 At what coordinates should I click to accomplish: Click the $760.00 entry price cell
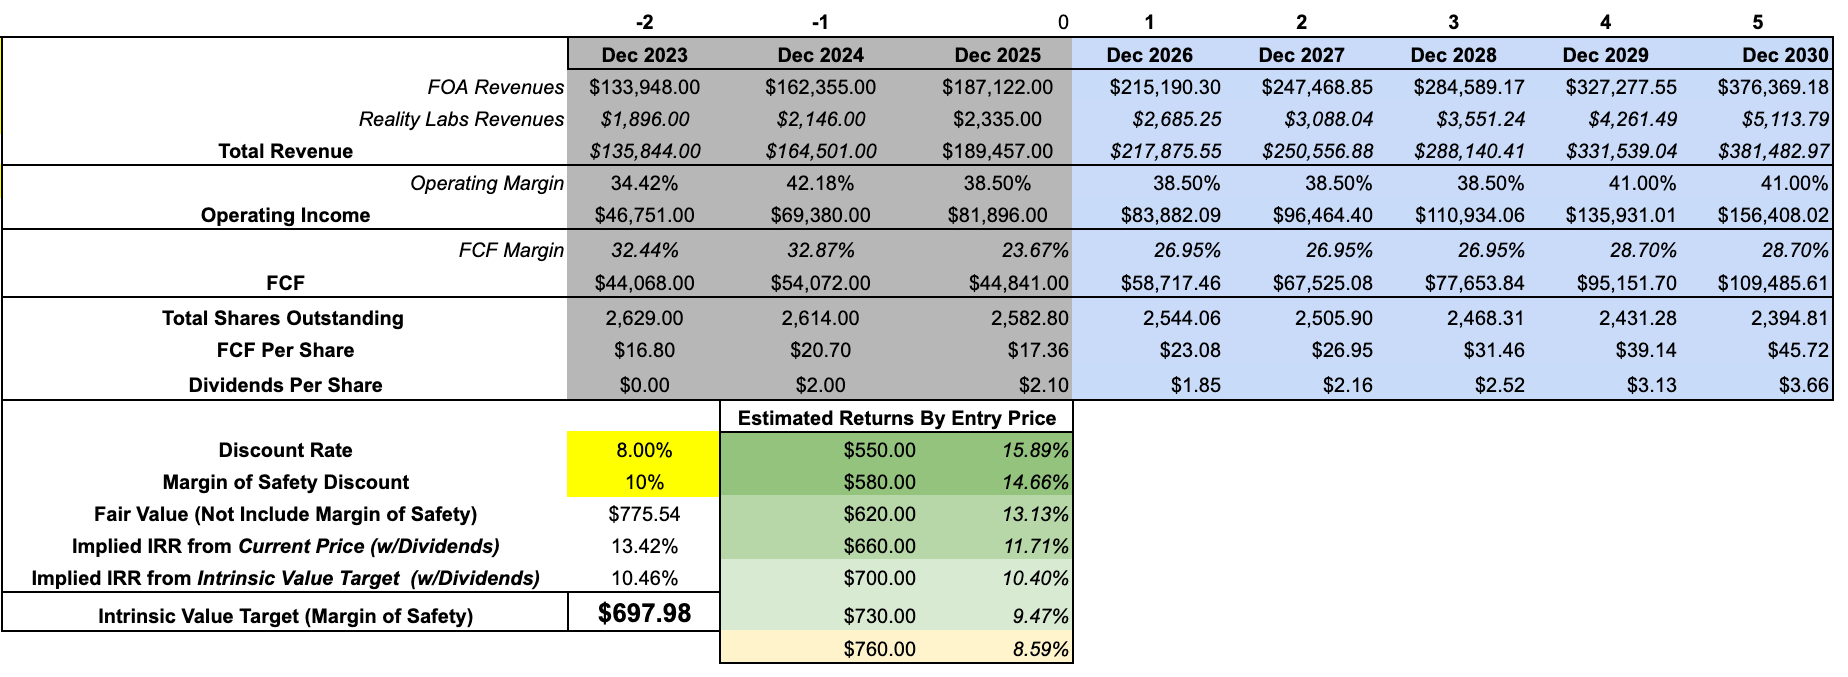pyautogui.click(x=820, y=648)
